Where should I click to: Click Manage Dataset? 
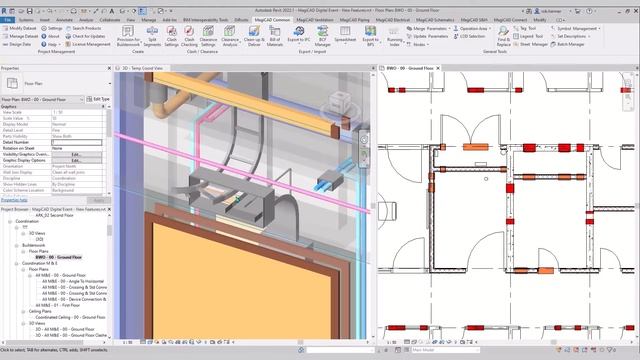(20, 36)
